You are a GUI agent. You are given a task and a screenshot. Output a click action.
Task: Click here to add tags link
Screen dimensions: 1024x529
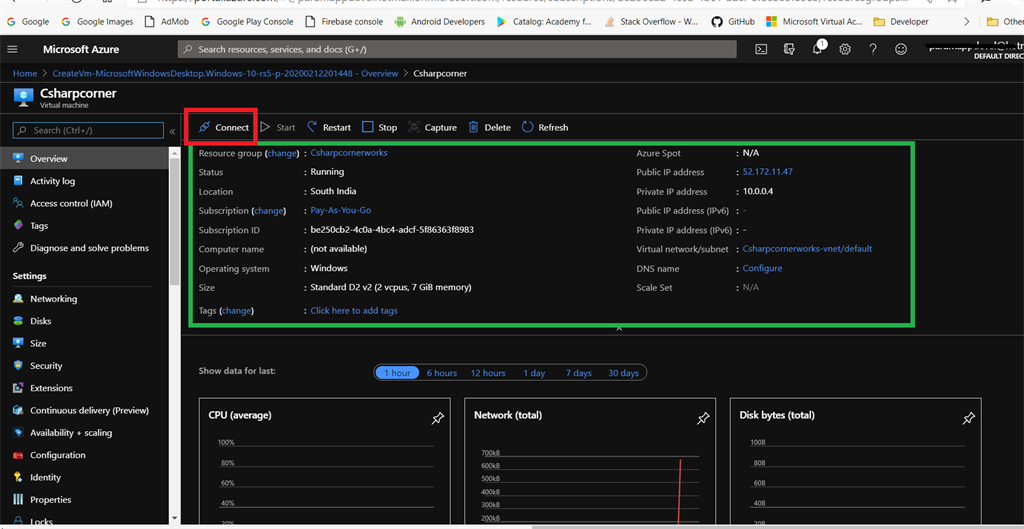(x=354, y=311)
